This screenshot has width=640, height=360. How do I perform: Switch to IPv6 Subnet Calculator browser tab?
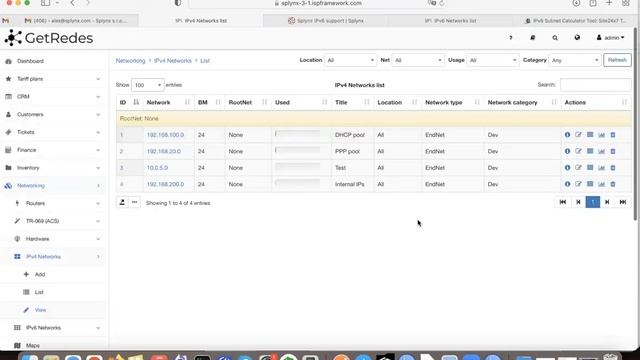[x=575, y=20]
